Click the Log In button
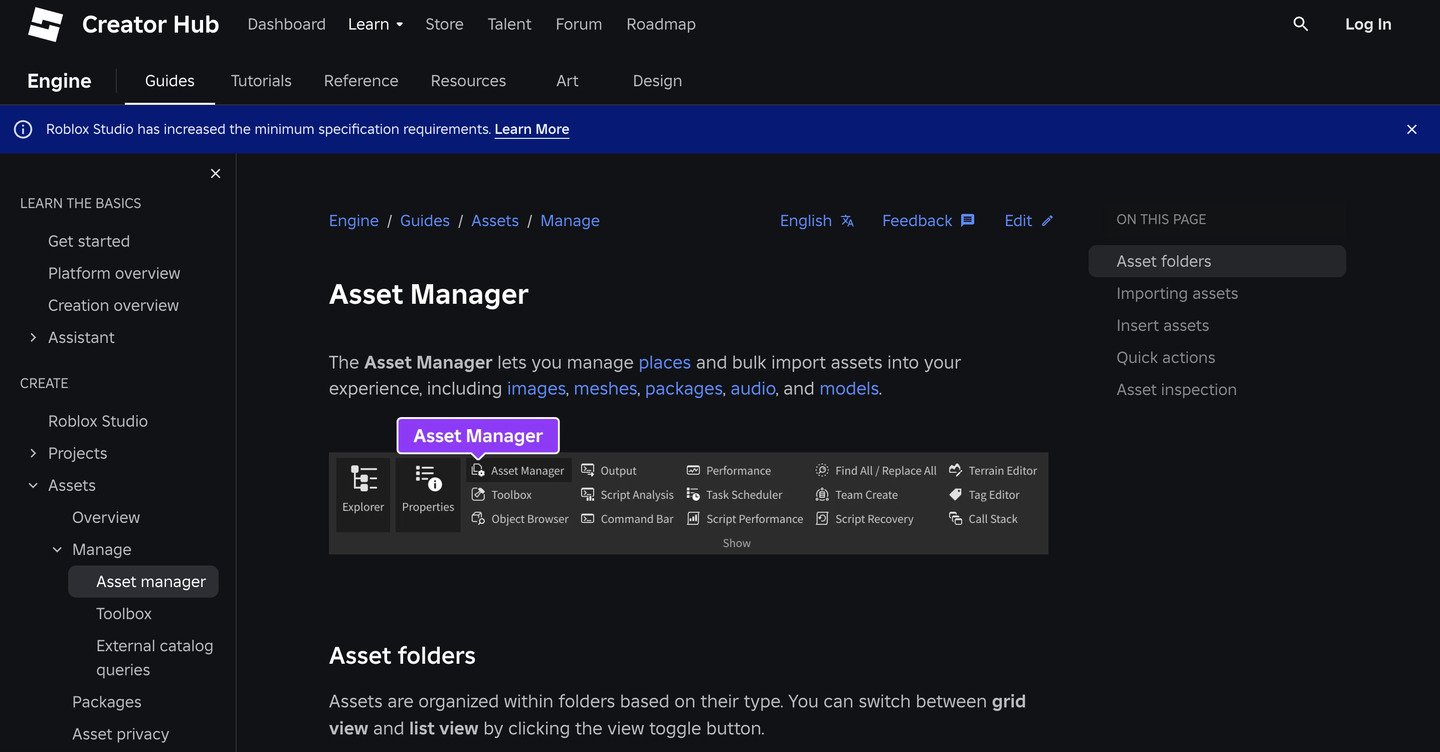The height and width of the screenshot is (752, 1440). pyautogui.click(x=1368, y=24)
